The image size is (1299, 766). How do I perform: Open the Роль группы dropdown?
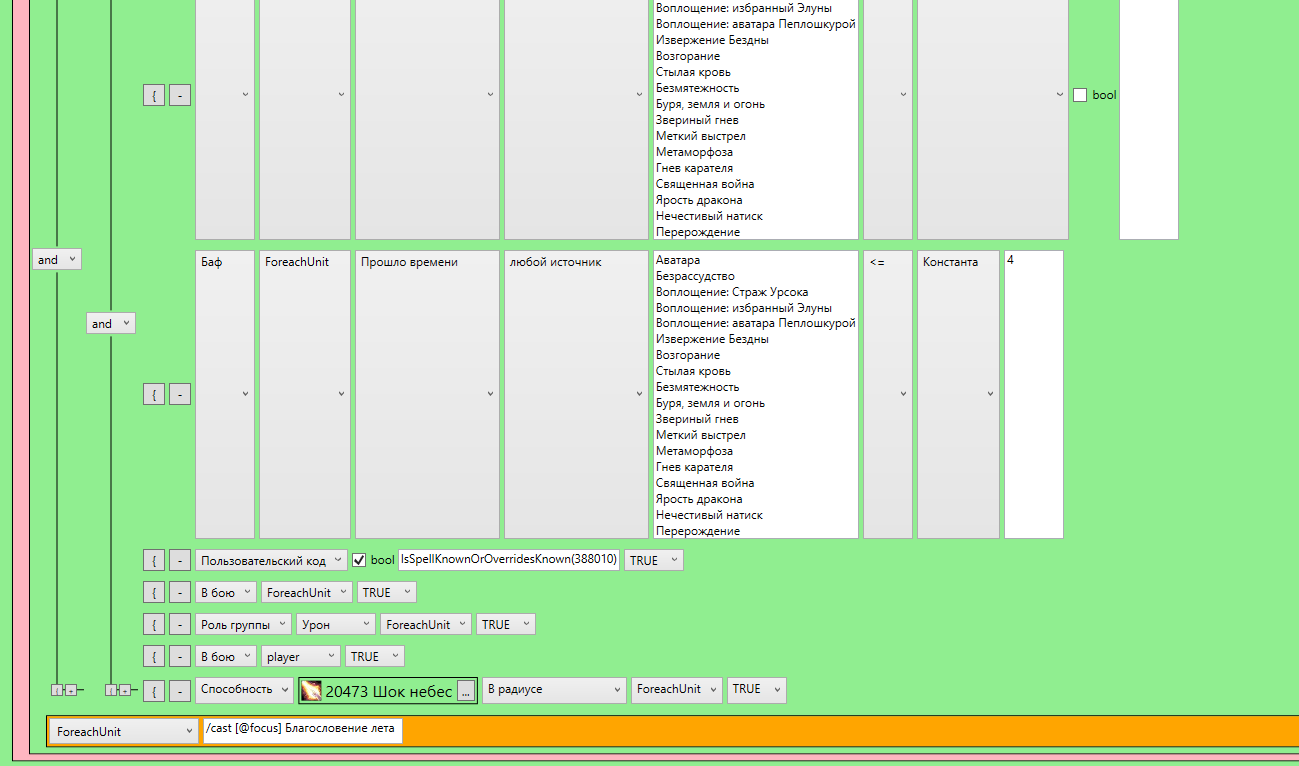[x=243, y=624]
